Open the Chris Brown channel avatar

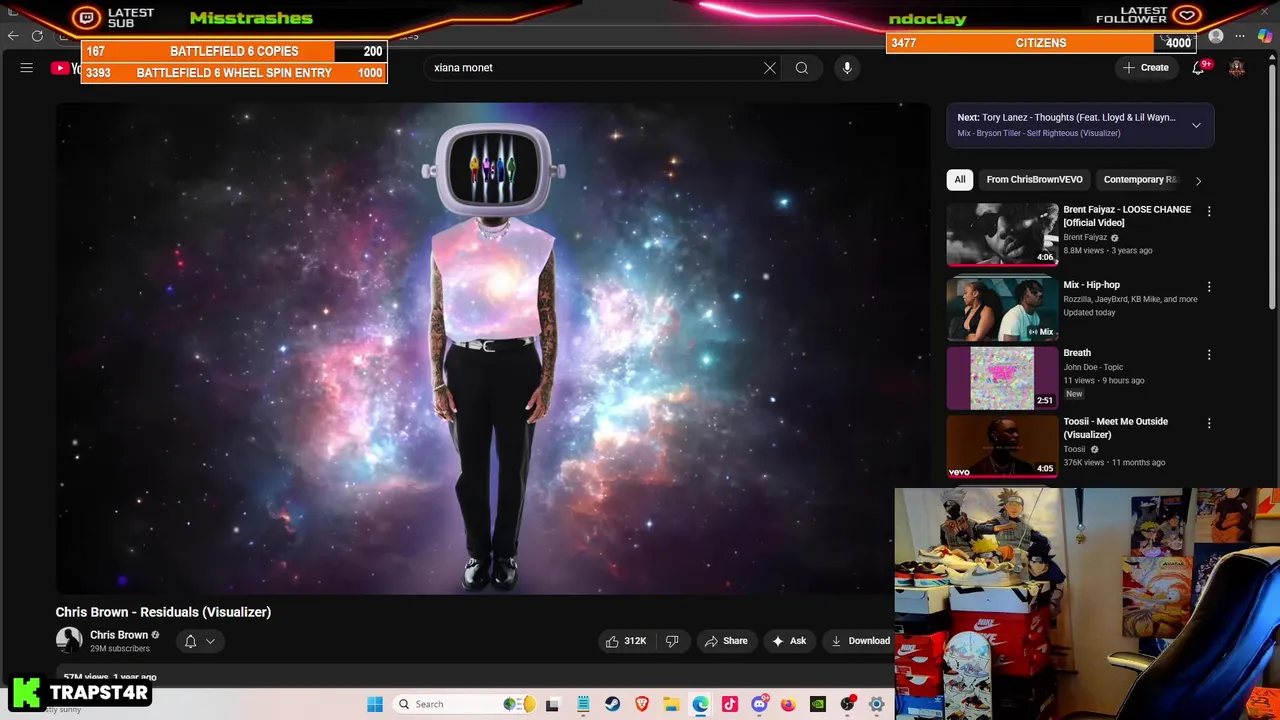click(69, 641)
